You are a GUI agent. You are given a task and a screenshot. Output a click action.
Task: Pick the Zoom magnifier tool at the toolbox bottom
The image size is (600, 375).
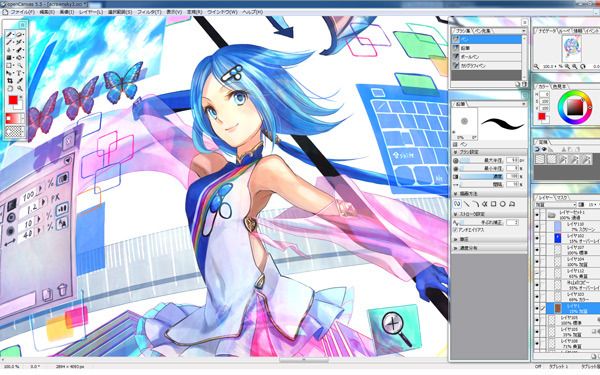coord(19,88)
